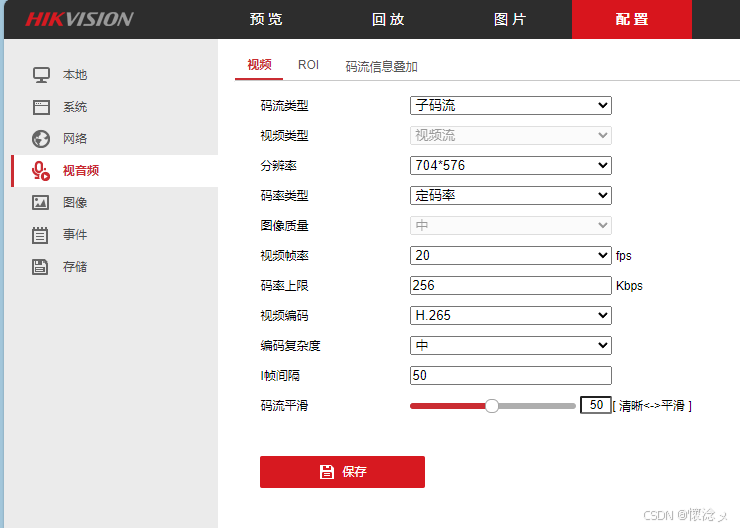Select 视音频 in the sidebar
The height and width of the screenshot is (528, 740).
pos(114,171)
